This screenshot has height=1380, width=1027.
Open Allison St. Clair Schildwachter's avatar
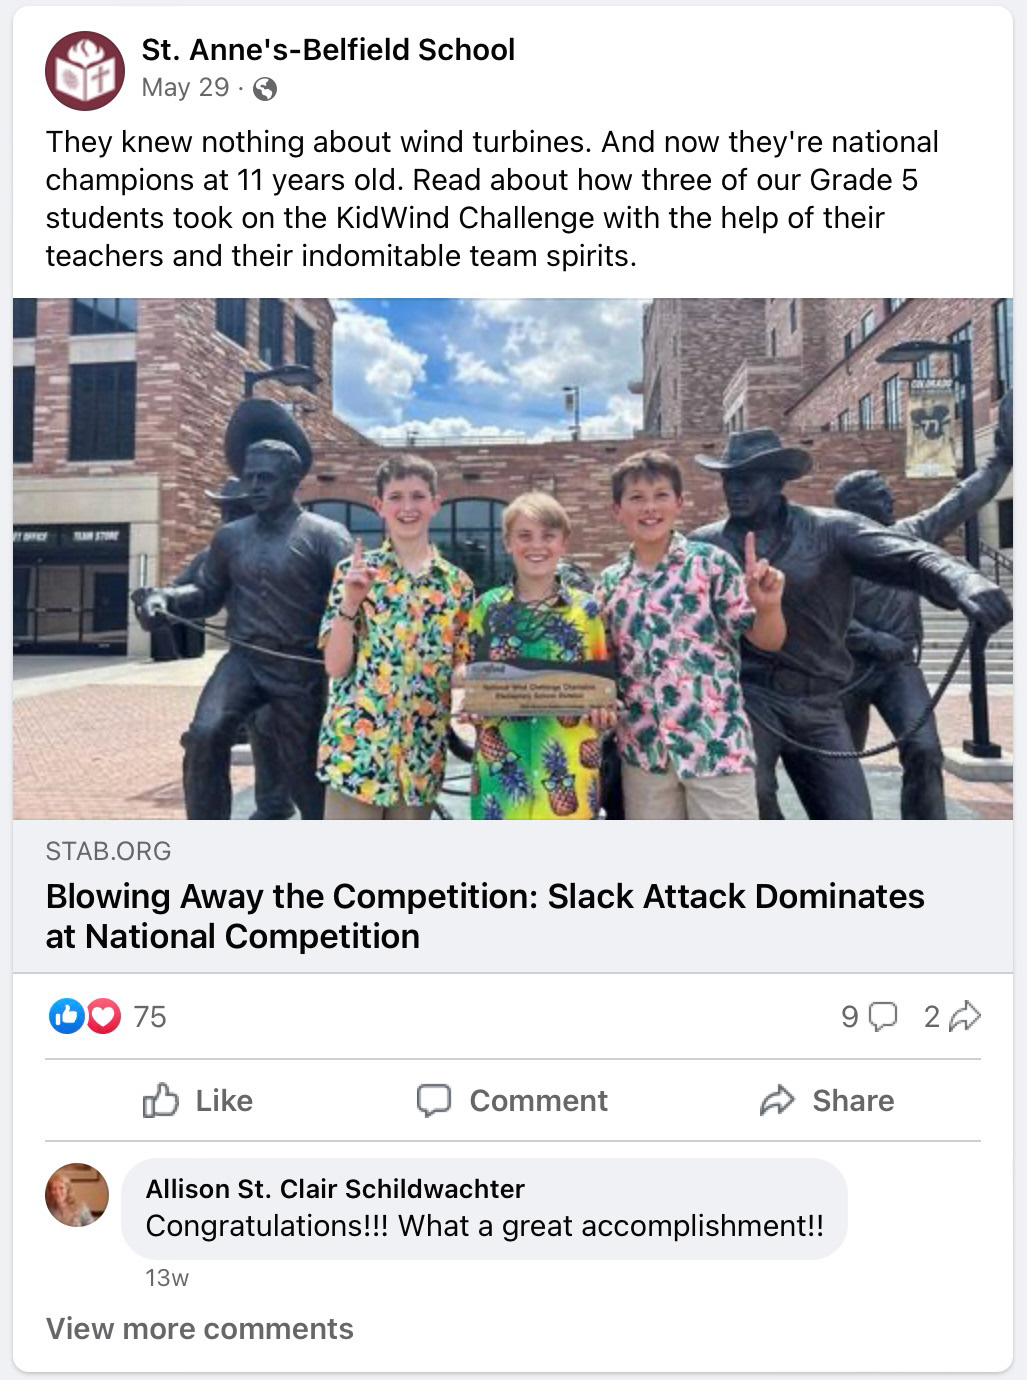77,1195
